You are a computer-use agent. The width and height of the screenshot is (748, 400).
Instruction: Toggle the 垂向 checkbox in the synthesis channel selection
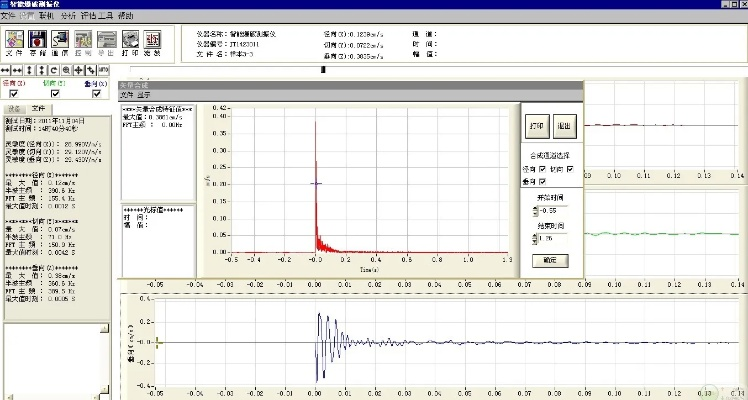[542, 182]
